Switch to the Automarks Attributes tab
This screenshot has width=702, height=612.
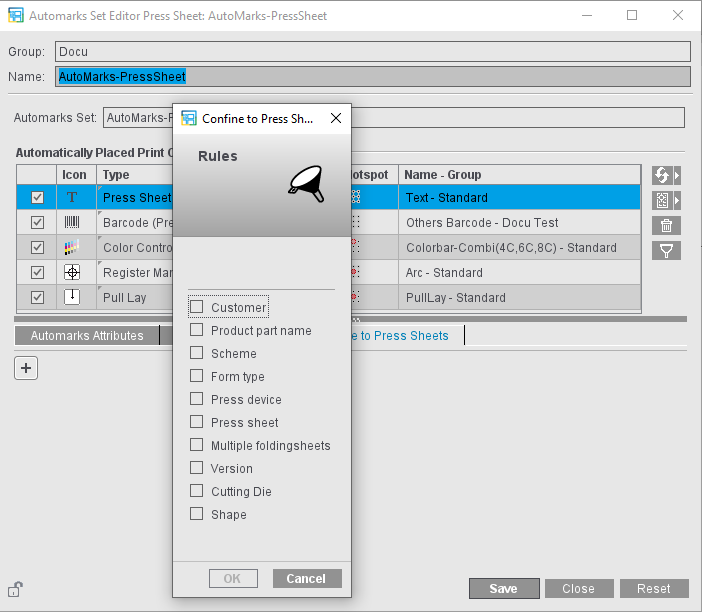(x=87, y=336)
